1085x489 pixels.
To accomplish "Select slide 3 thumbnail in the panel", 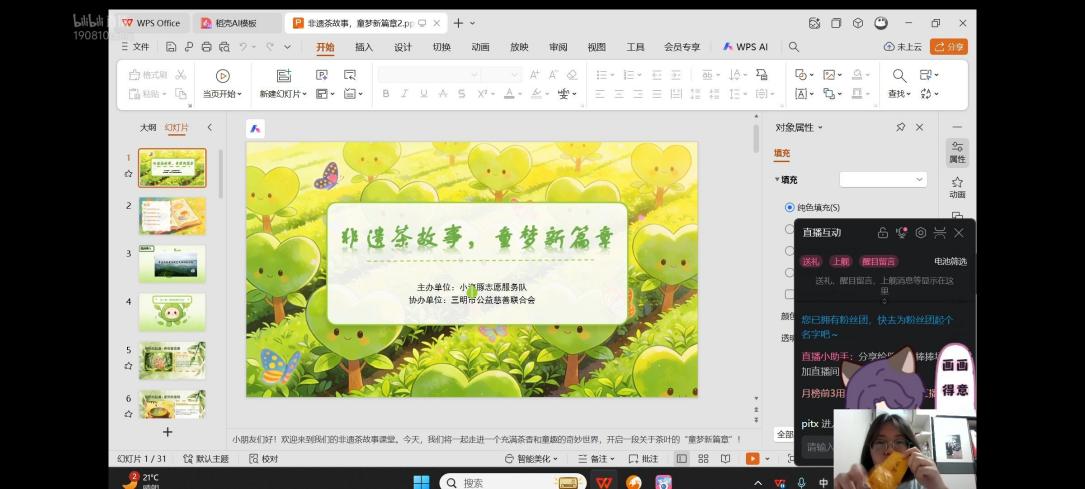I will point(172,264).
